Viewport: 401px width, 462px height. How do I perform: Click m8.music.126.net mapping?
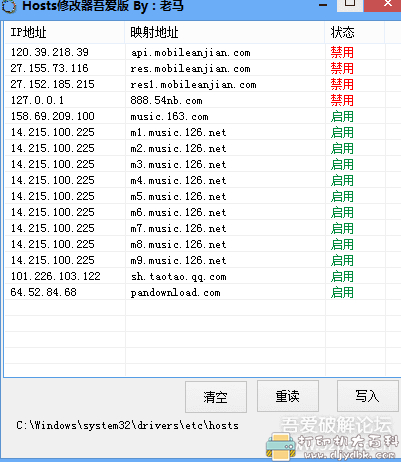pyautogui.click(x=178, y=245)
